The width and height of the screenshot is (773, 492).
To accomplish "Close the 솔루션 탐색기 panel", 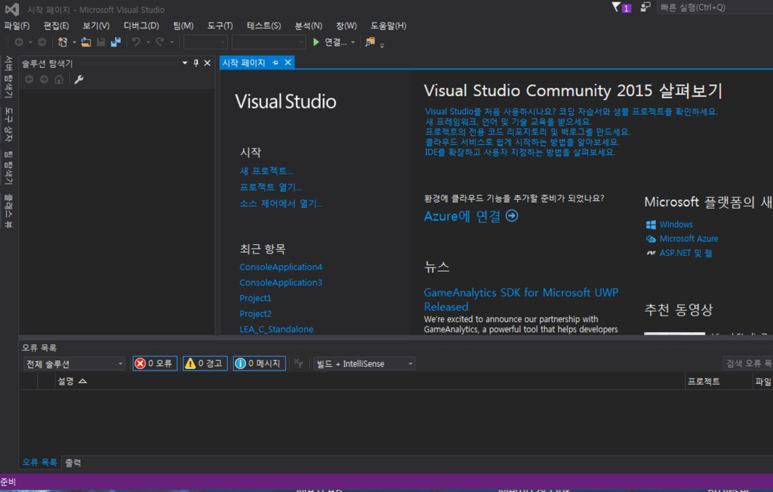I will coord(208,63).
